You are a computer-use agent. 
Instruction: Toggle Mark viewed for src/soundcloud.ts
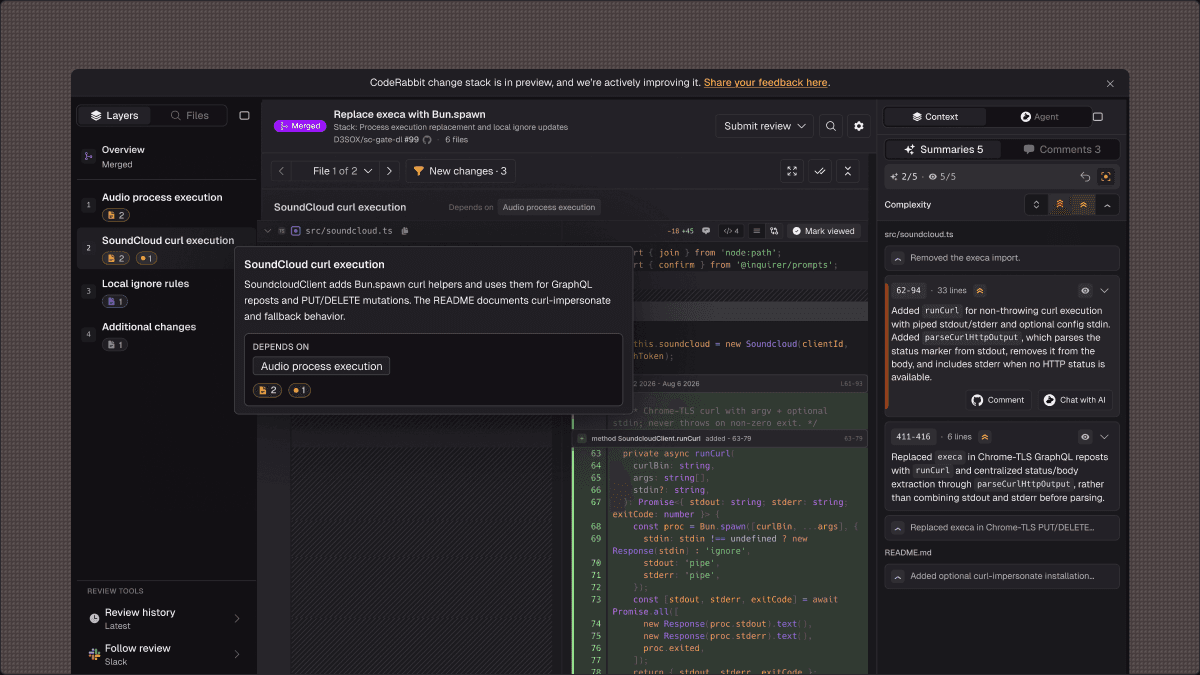[x=824, y=231]
